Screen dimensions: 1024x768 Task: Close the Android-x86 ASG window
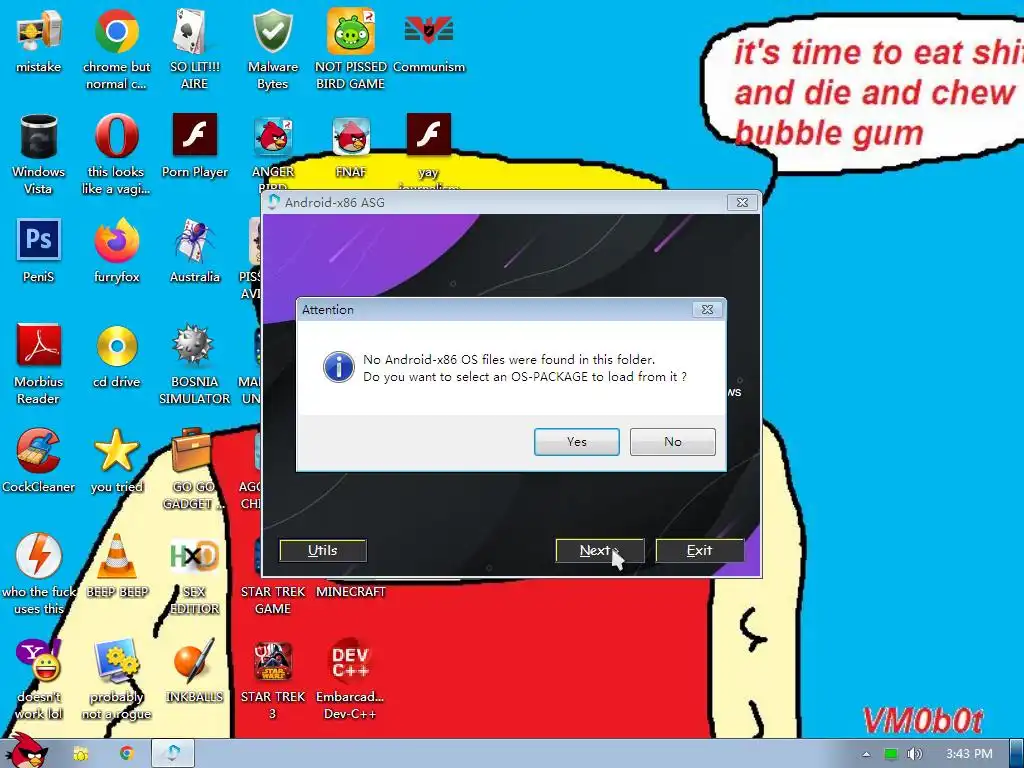pyautogui.click(x=743, y=202)
